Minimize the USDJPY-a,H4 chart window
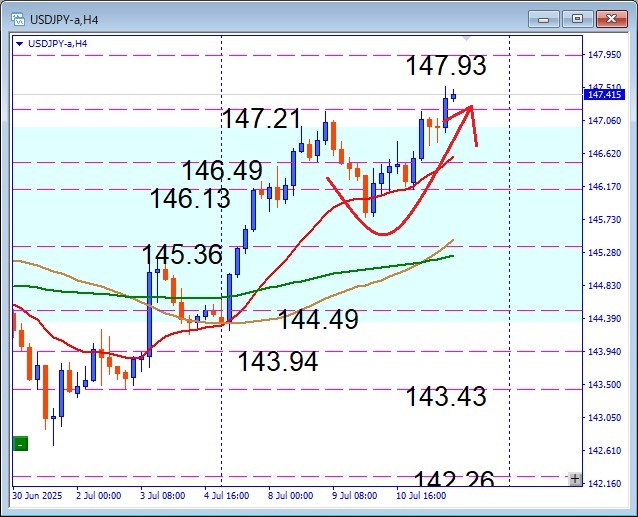This screenshot has width=638, height=517. (544, 19)
